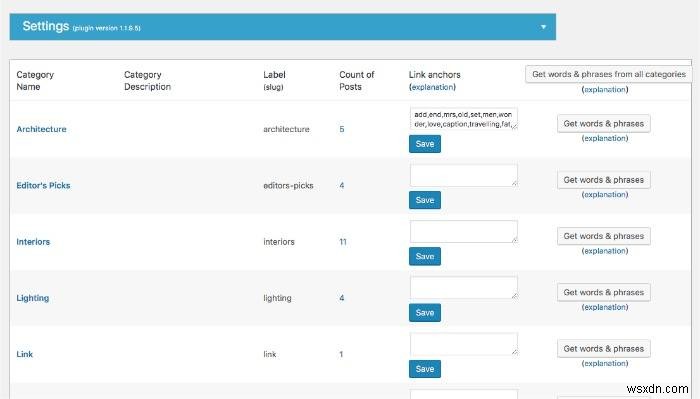
Task: Click the Category Name column header
Action: pos(35,80)
